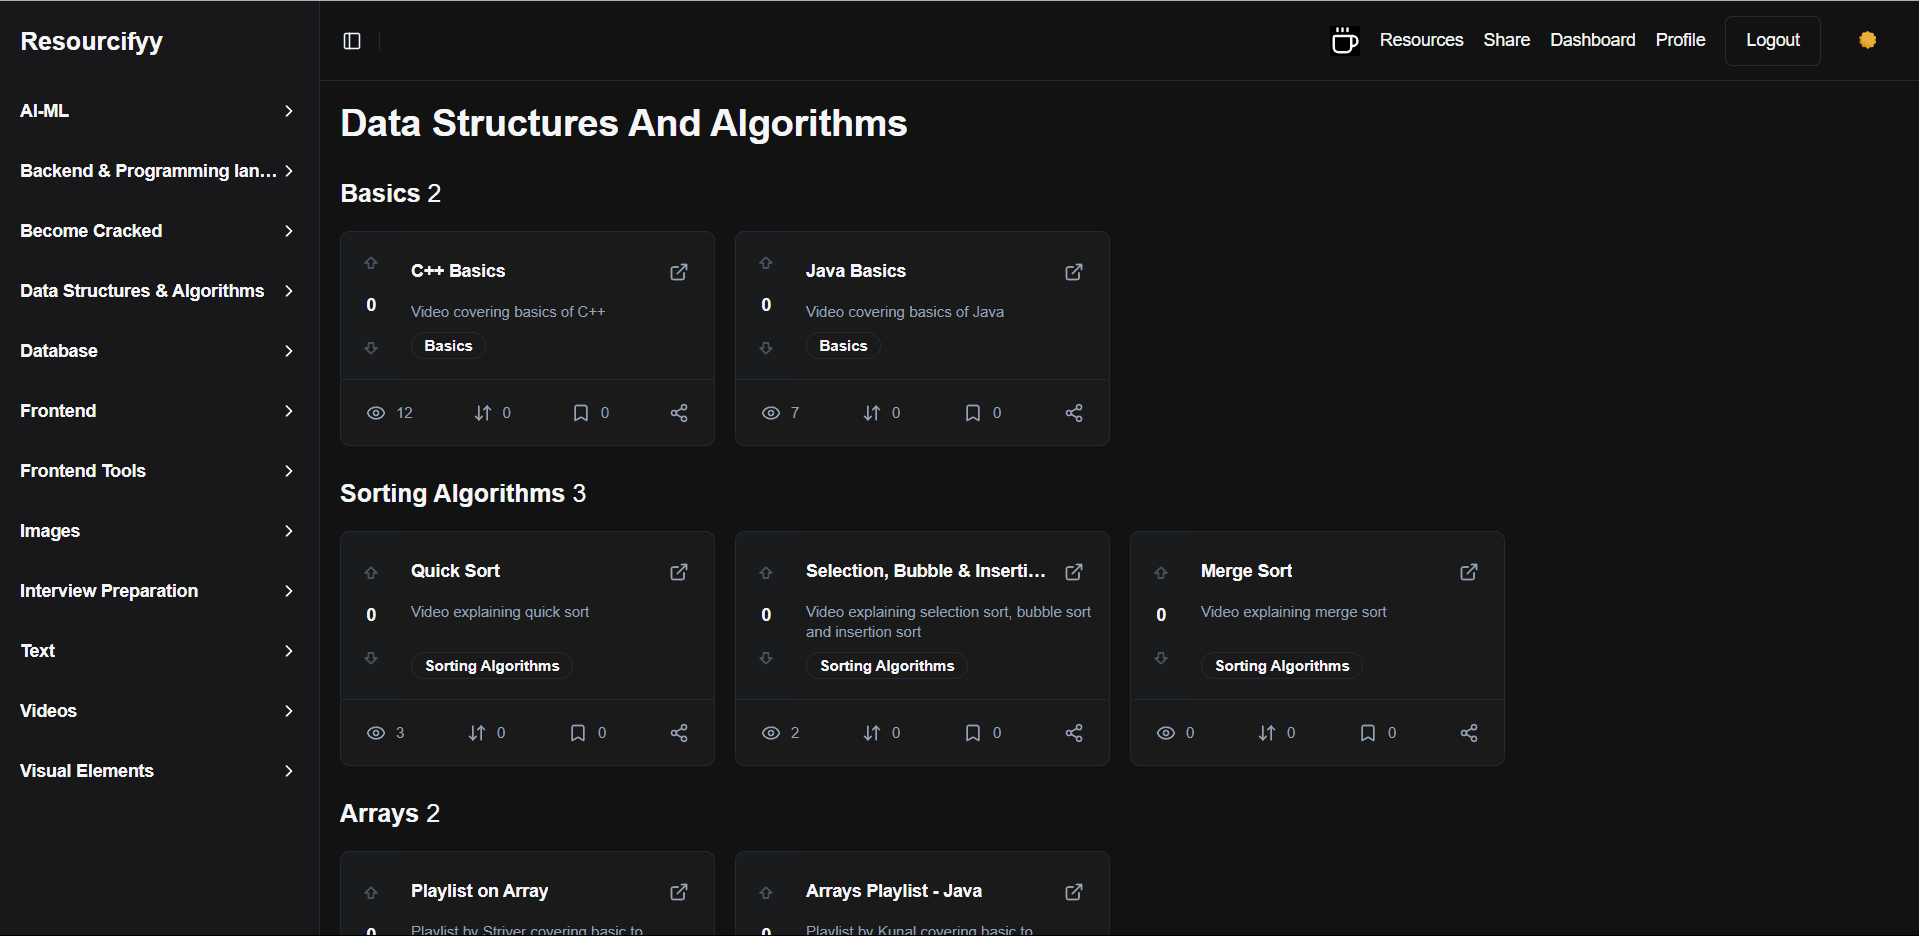The image size is (1919, 936).
Task: Upvote the Java Basics resource
Action: point(766,263)
